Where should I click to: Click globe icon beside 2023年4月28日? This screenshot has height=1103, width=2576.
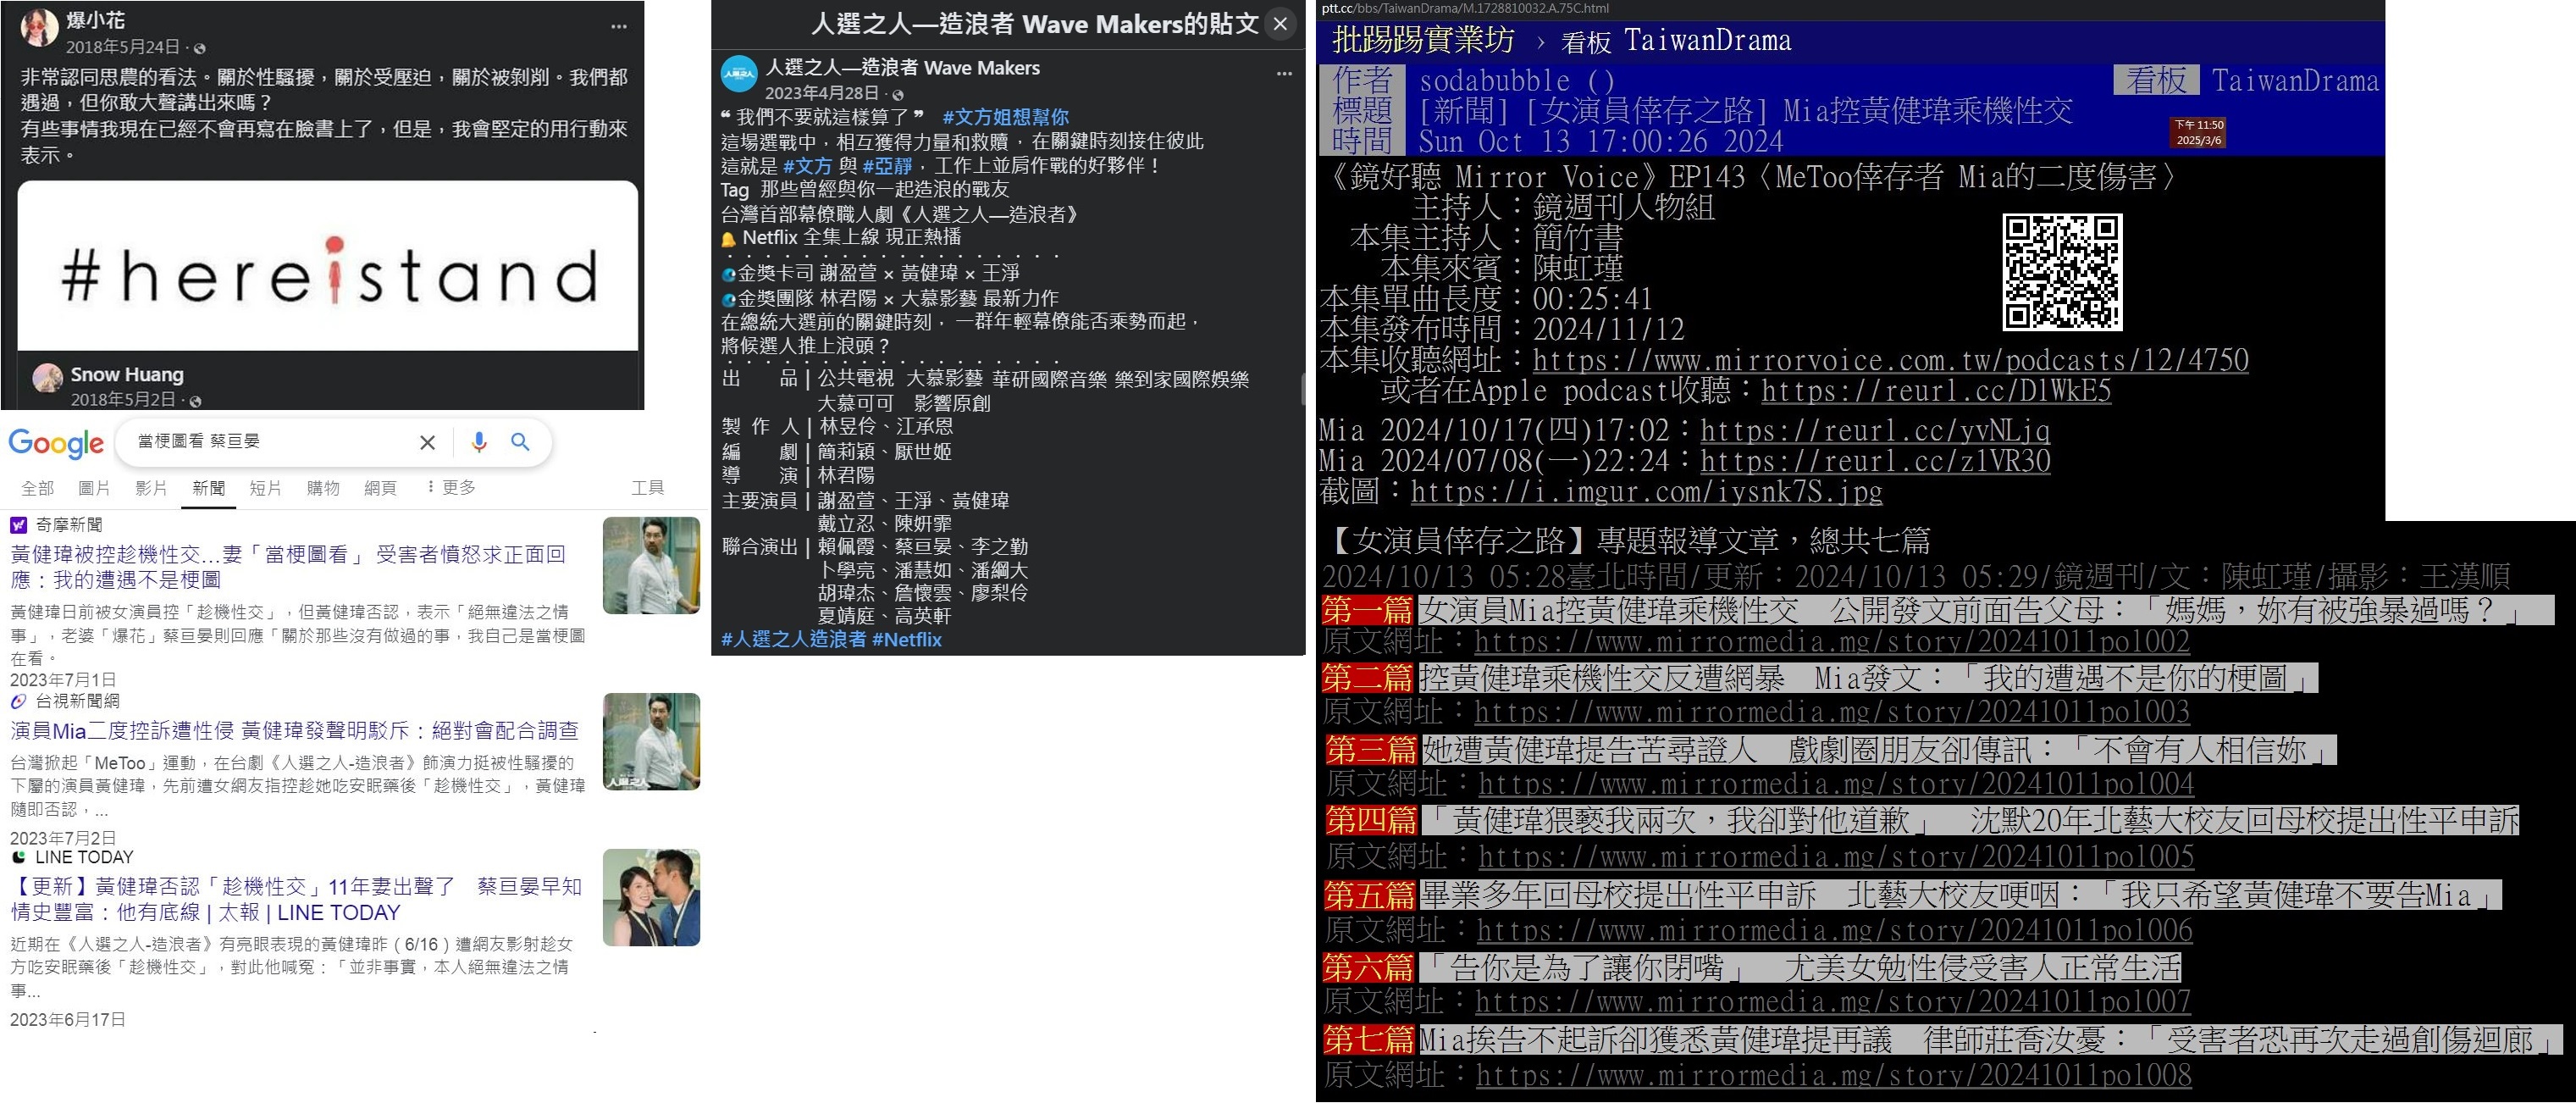898,95
